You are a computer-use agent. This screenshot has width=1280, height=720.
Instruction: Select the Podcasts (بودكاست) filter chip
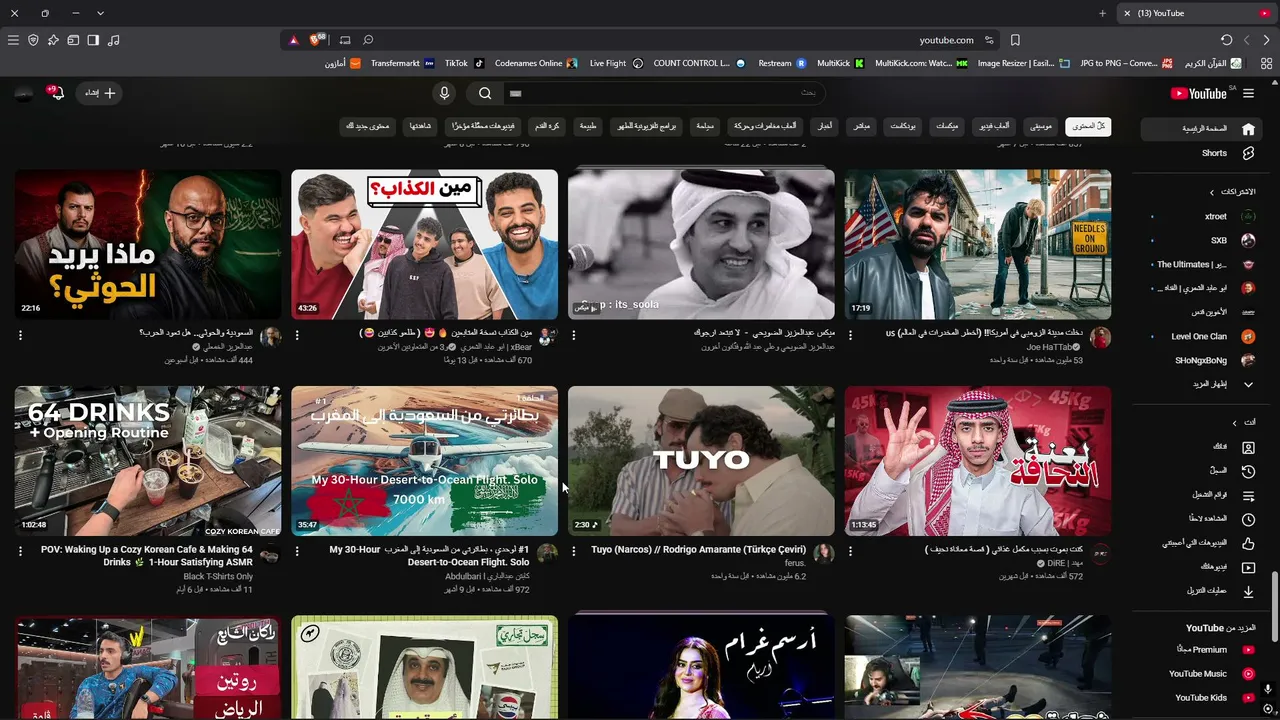tap(903, 127)
